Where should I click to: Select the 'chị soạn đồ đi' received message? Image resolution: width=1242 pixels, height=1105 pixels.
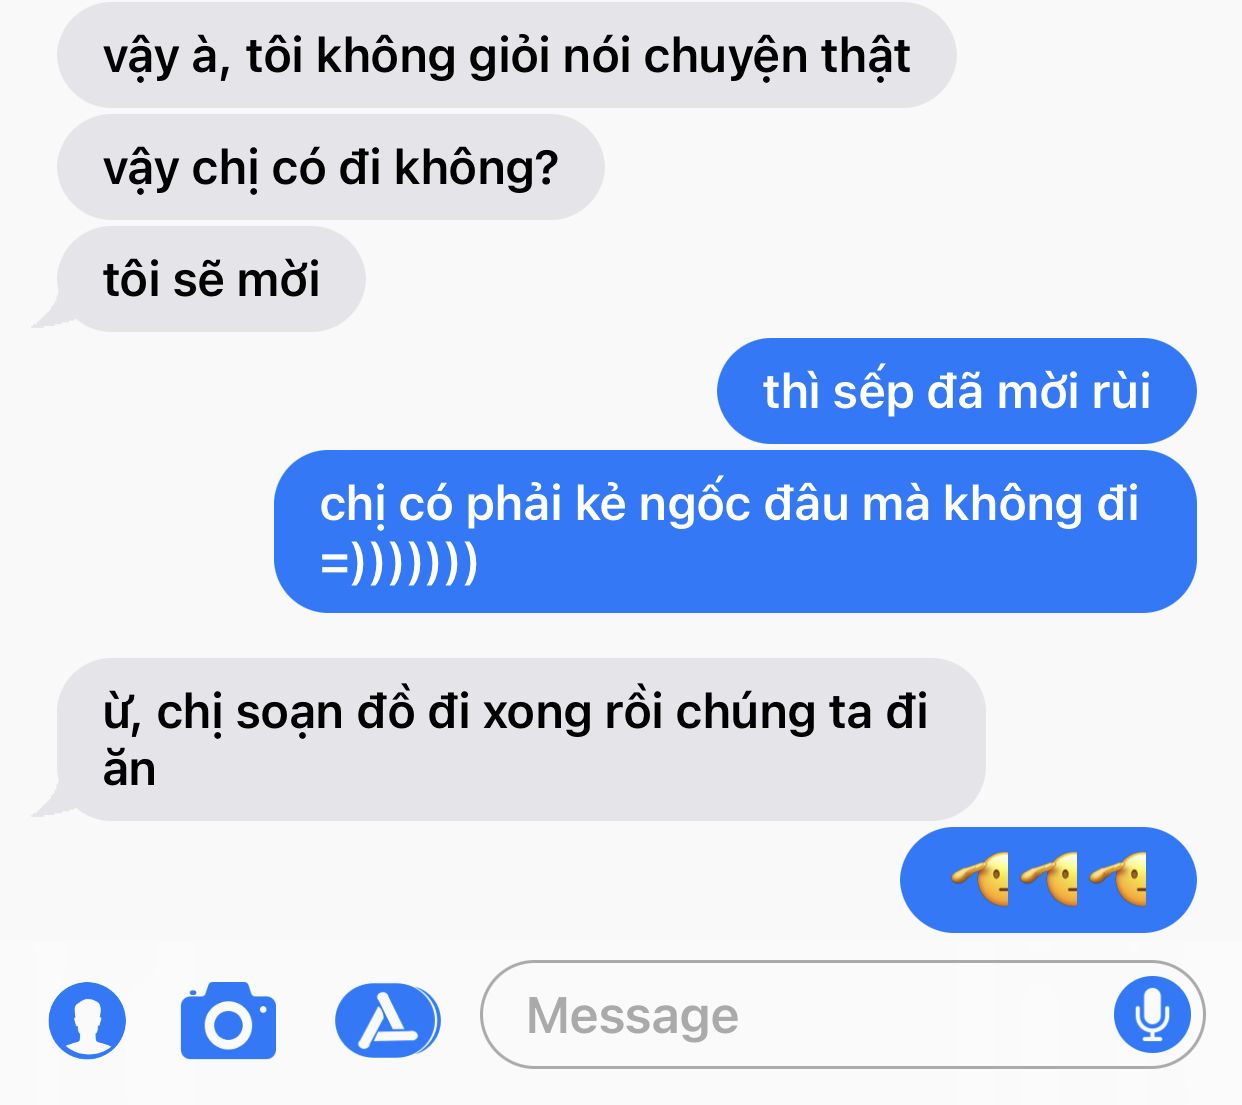click(x=521, y=740)
